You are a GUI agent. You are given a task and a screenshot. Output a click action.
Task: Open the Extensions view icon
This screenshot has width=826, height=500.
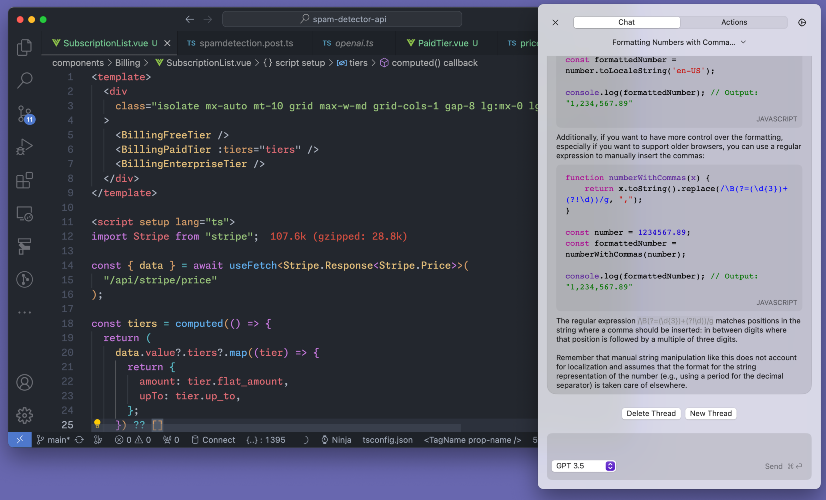(x=24, y=180)
